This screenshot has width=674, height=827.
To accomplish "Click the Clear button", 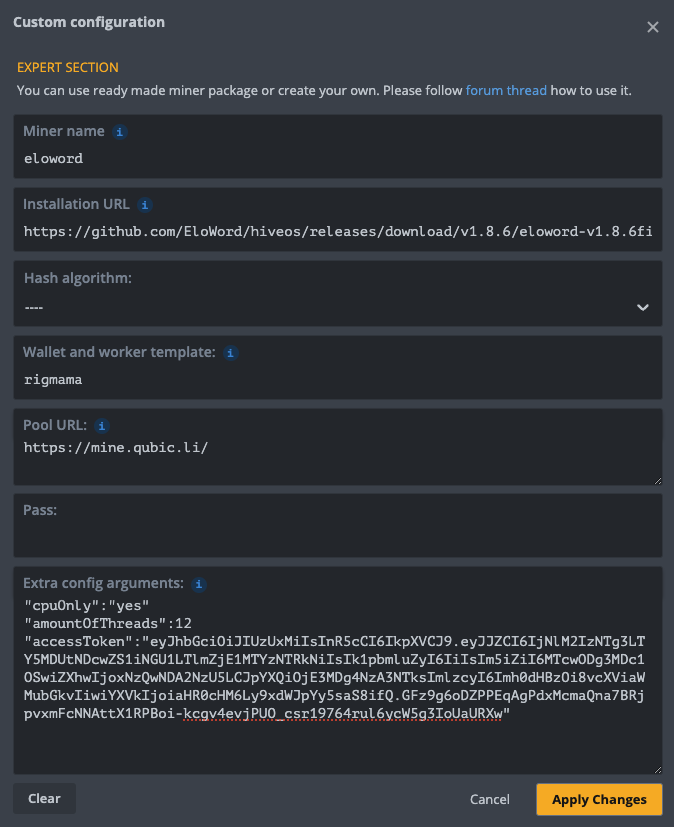I will 44,799.
